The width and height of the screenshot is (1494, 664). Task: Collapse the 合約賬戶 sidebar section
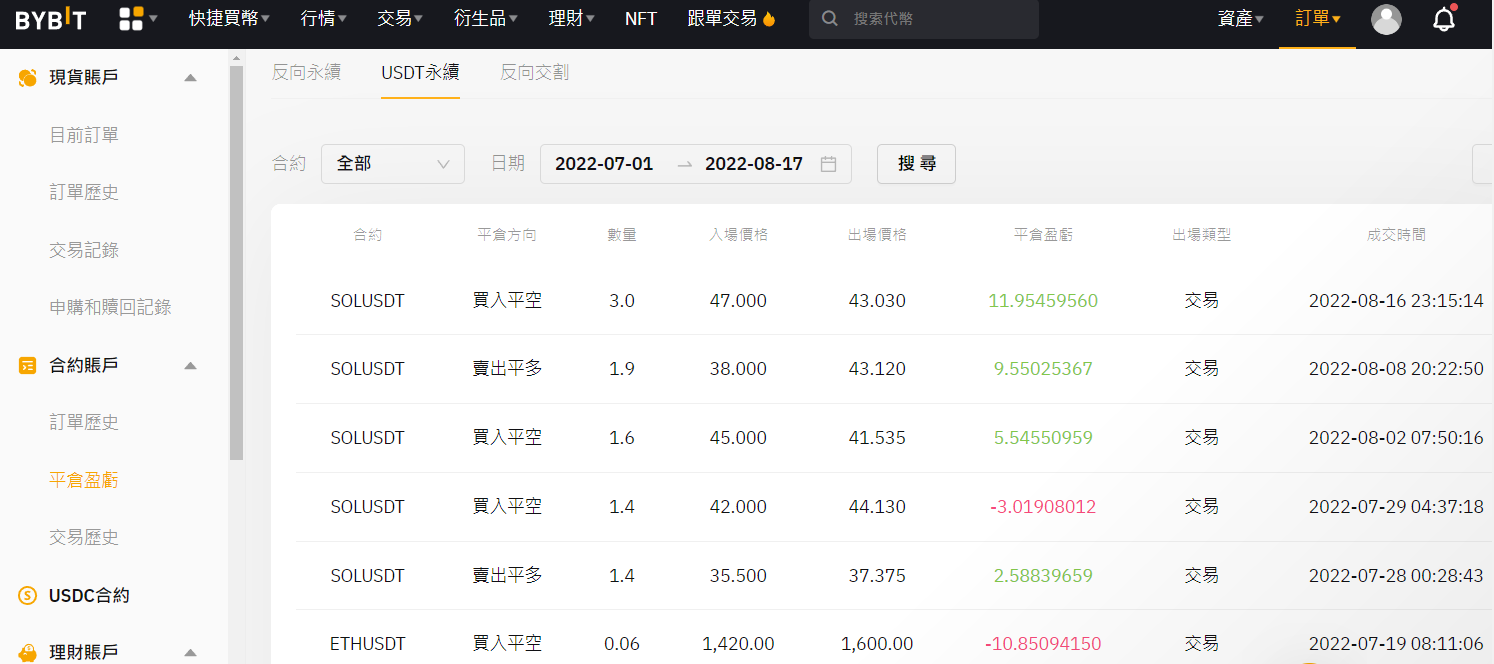point(191,366)
